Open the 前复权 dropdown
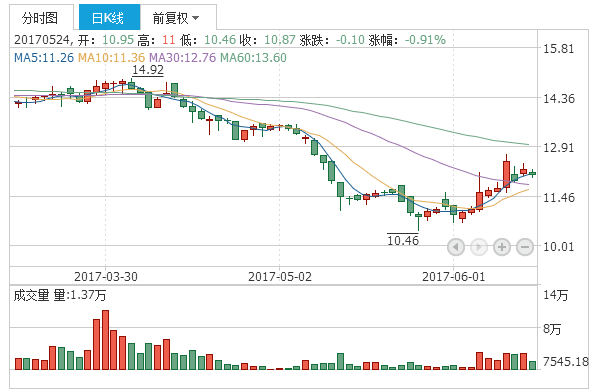This screenshot has height=391, width=593. click(176, 17)
